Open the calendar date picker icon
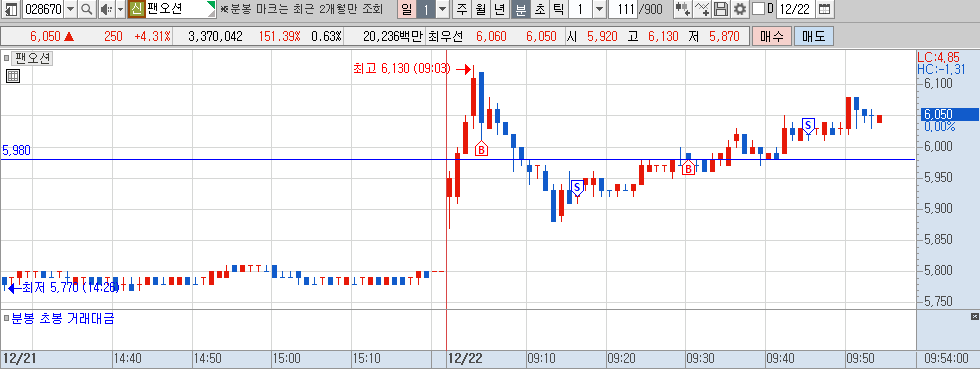Image resolution: width=980 pixels, height=369 pixels. click(x=825, y=9)
